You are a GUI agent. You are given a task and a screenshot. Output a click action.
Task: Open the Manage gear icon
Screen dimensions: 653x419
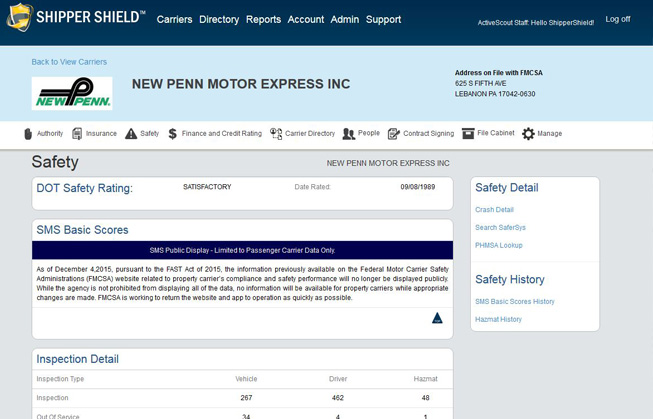(528, 134)
